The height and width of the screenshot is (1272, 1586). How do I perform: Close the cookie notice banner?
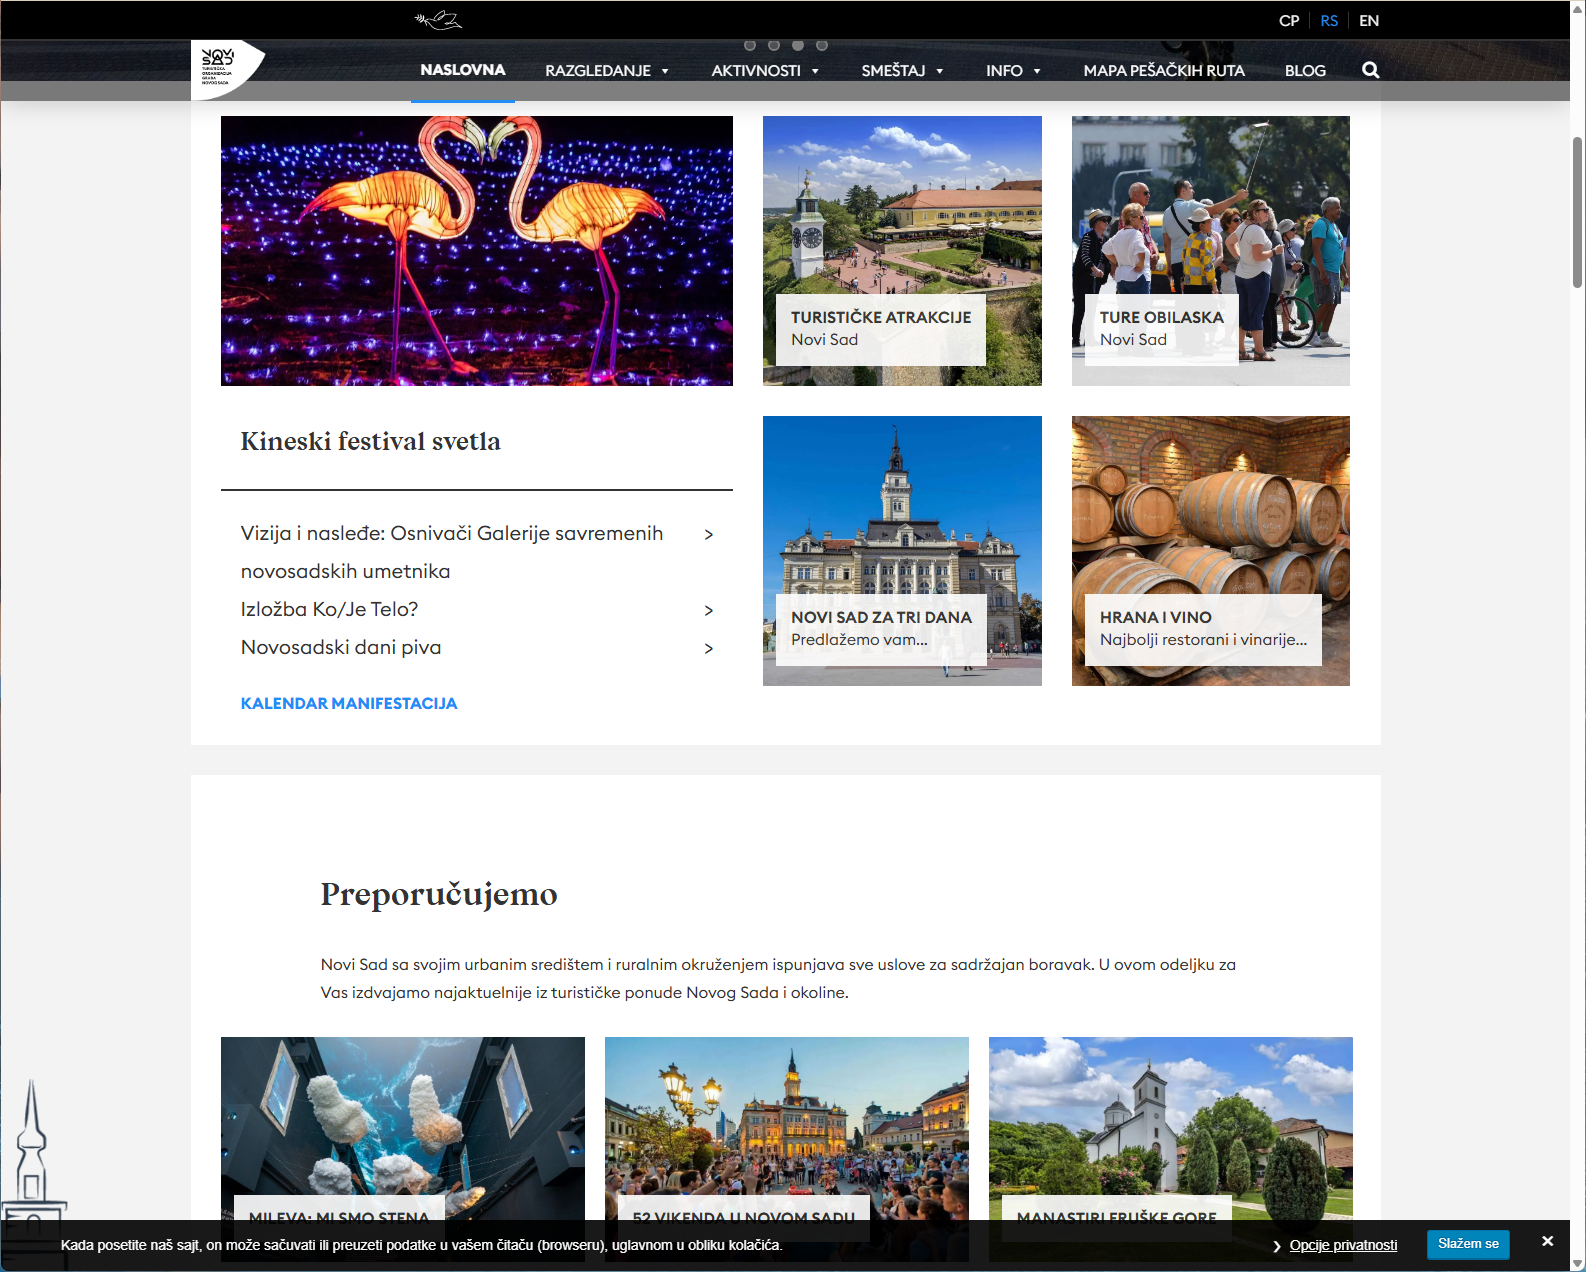(1547, 1241)
